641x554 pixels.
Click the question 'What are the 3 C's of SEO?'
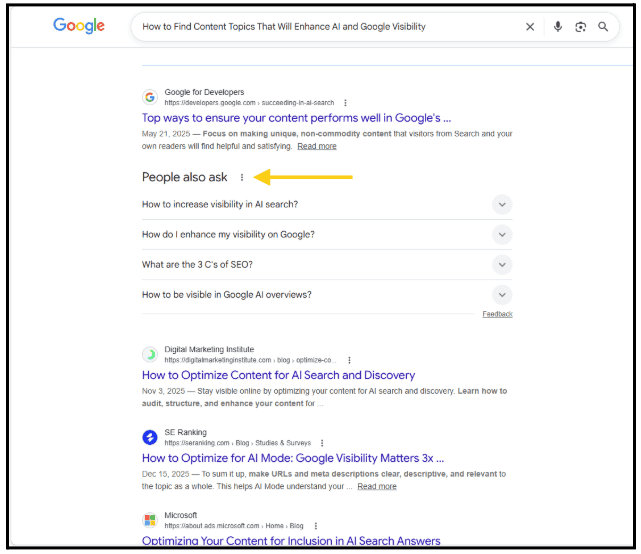click(197, 265)
